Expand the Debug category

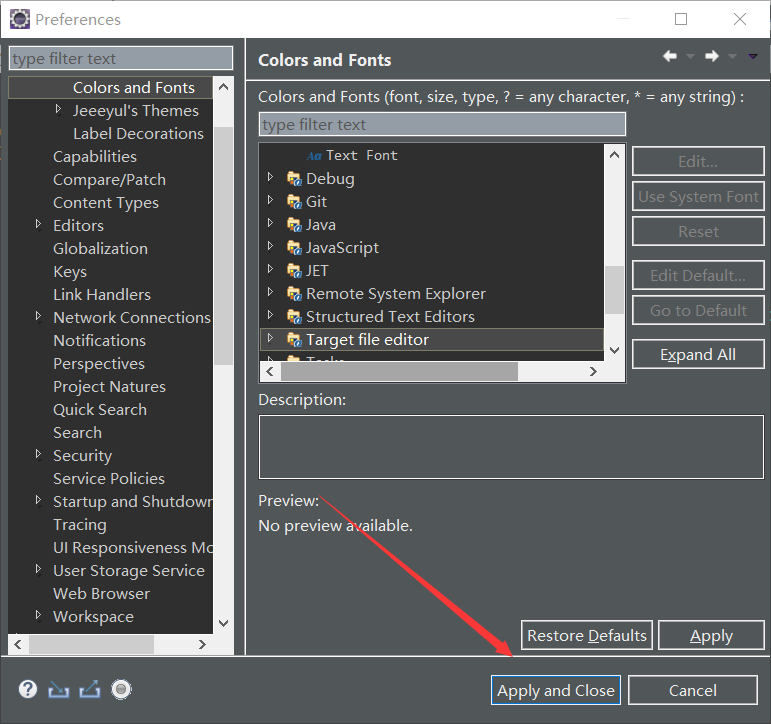(270, 177)
